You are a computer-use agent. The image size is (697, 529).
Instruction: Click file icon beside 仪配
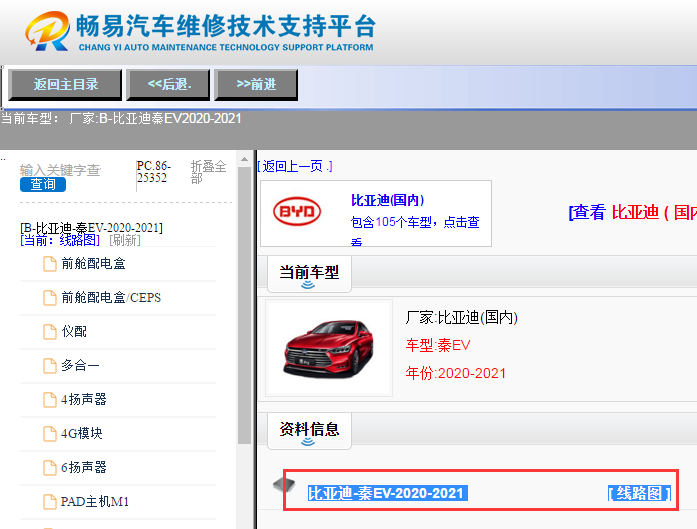click(x=50, y=332)
